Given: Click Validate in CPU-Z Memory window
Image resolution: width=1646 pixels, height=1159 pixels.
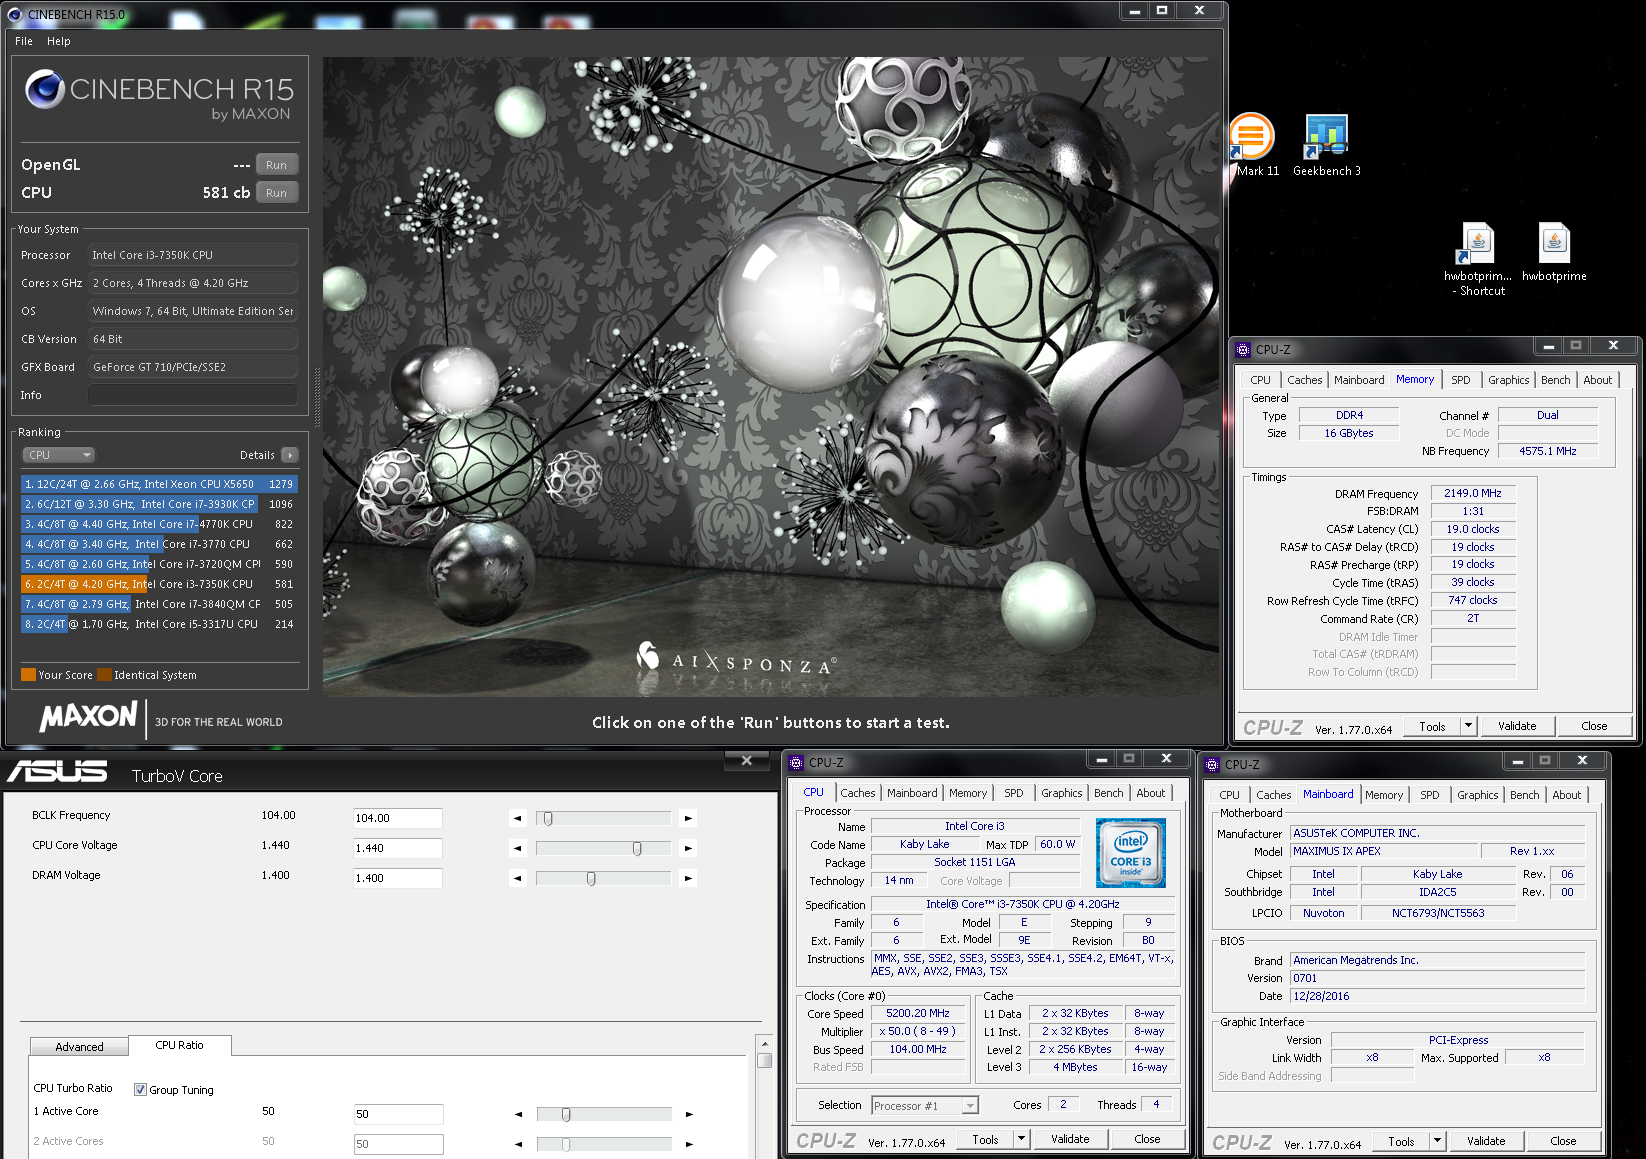Looking at the screenshot, I should point(1517,726).
